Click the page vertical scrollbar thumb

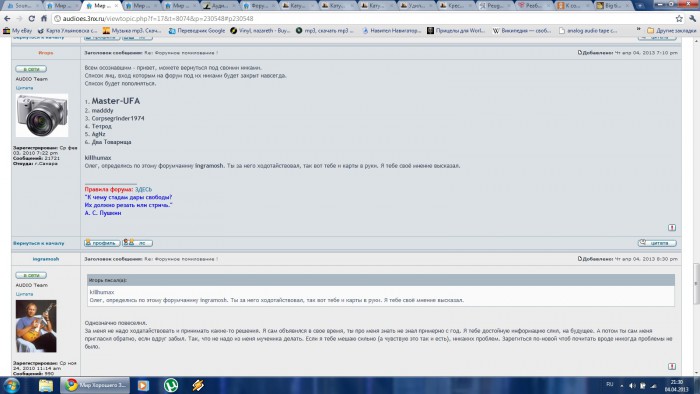(x=696, y=284)
